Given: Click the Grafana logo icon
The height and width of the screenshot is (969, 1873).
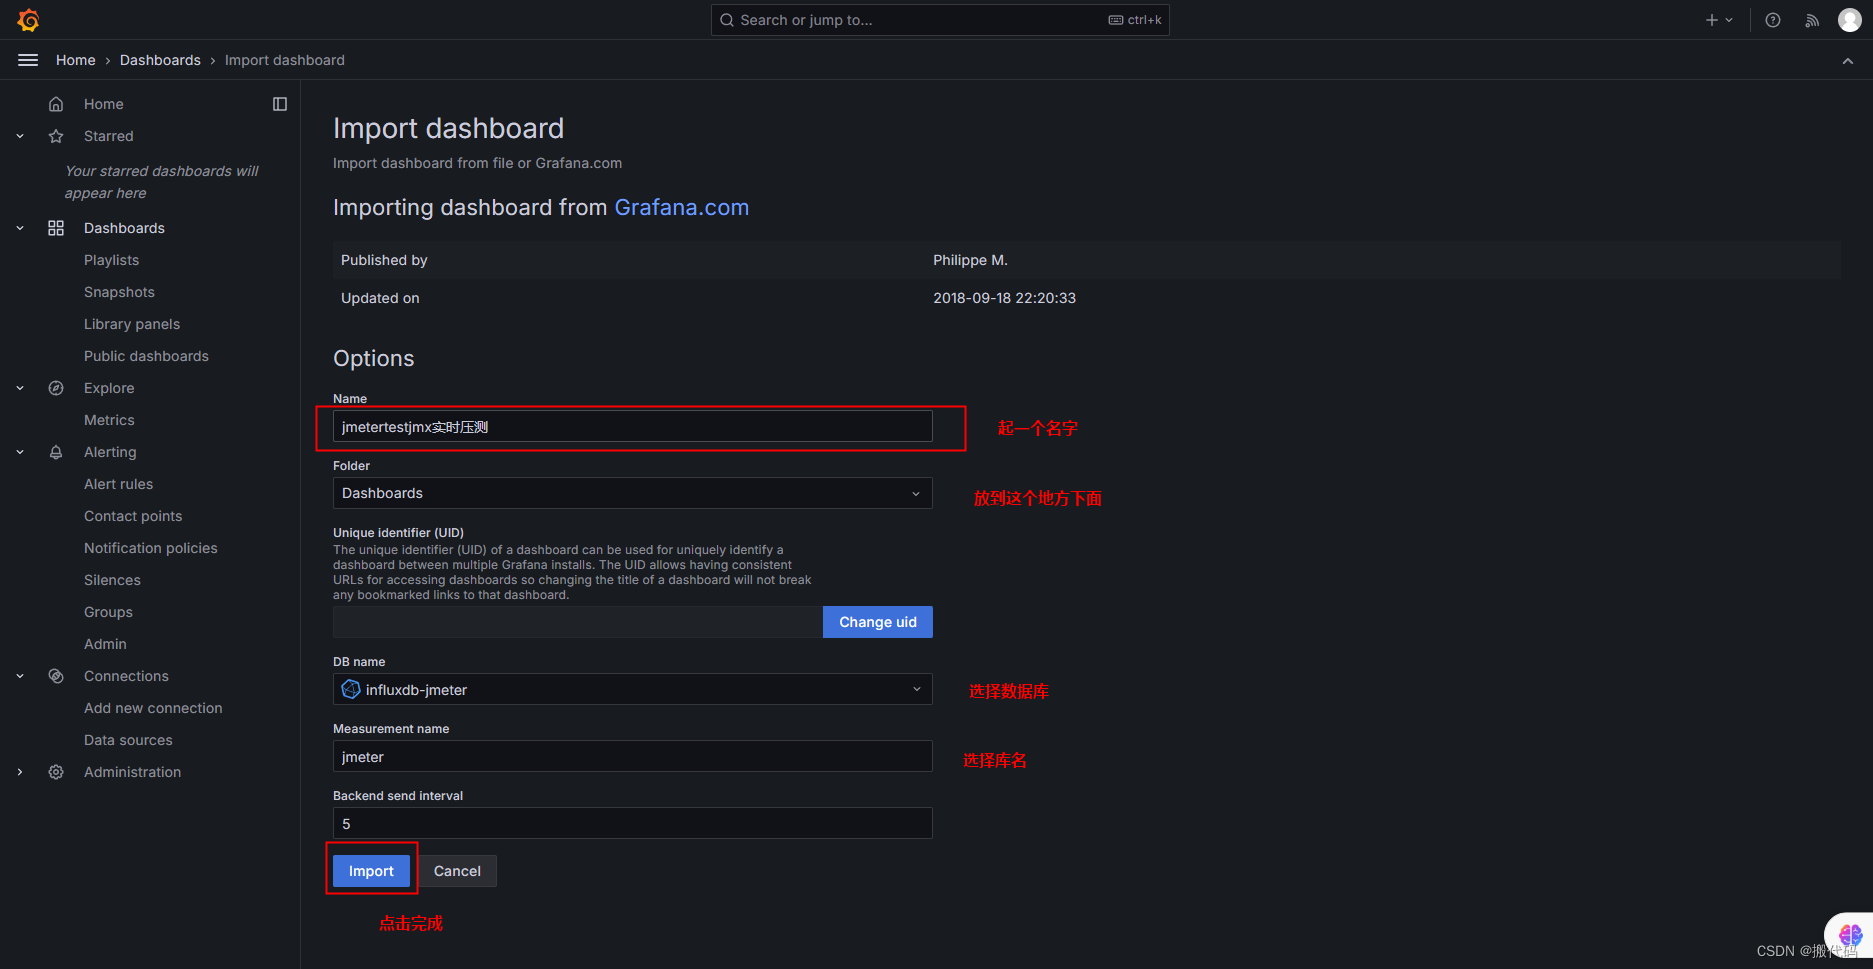Looking at the screenshot, I should 28,20.
